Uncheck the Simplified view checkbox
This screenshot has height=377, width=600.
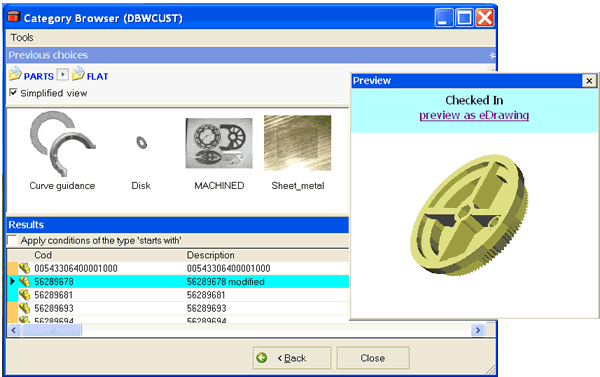(x=13, y=93)
